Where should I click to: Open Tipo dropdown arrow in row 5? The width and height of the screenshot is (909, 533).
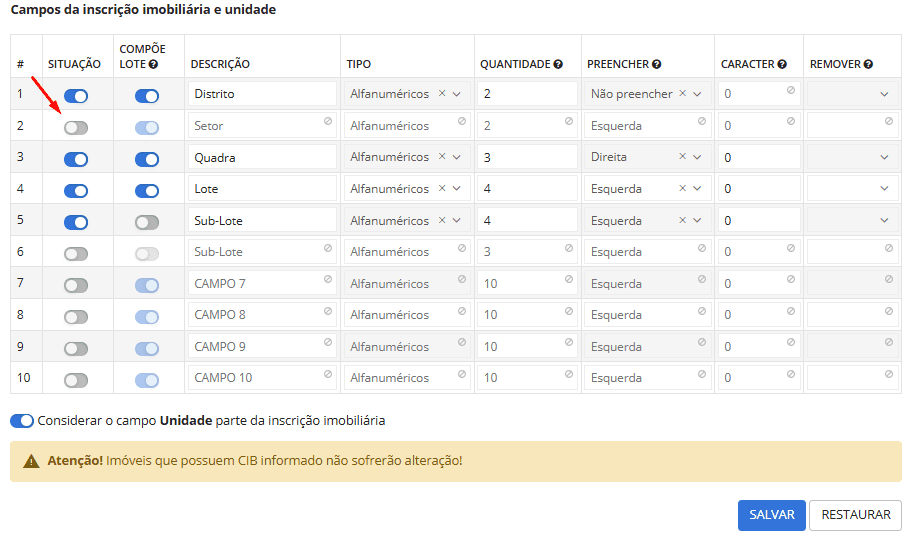click(457, 220)
